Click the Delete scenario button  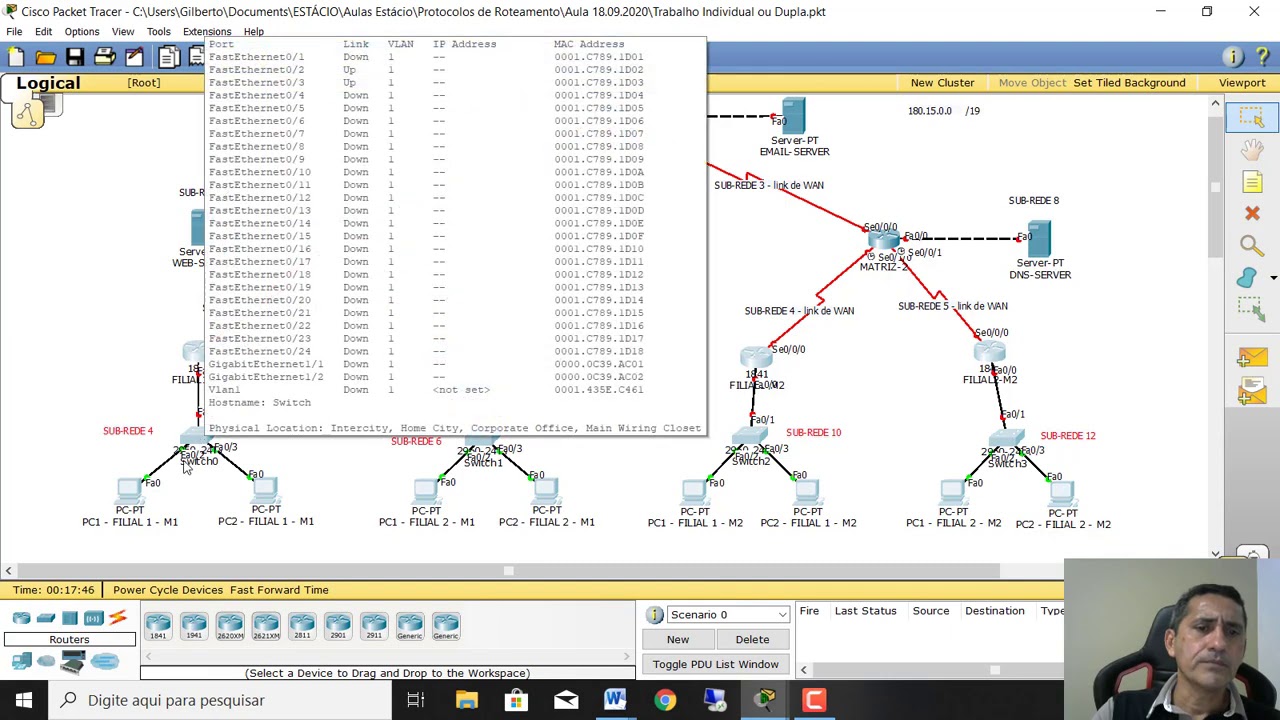pos(752,640)
